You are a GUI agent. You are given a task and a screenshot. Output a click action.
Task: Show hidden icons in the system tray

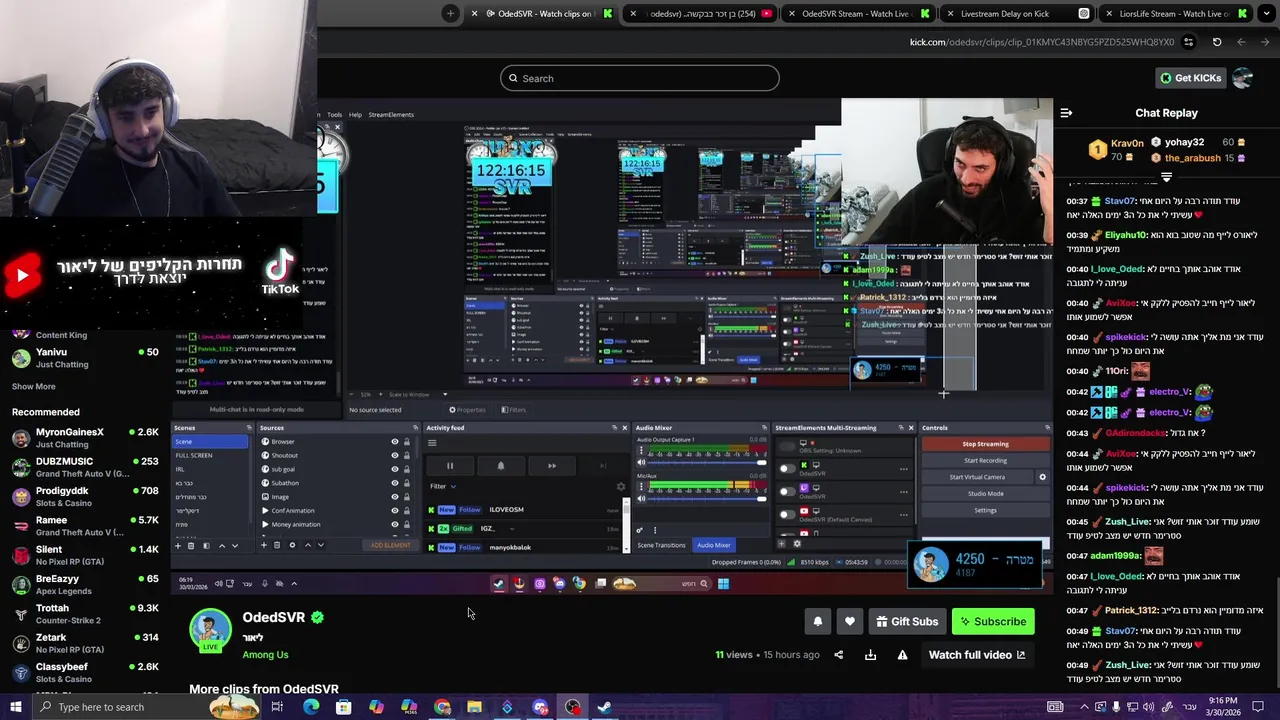point(1084,707)
